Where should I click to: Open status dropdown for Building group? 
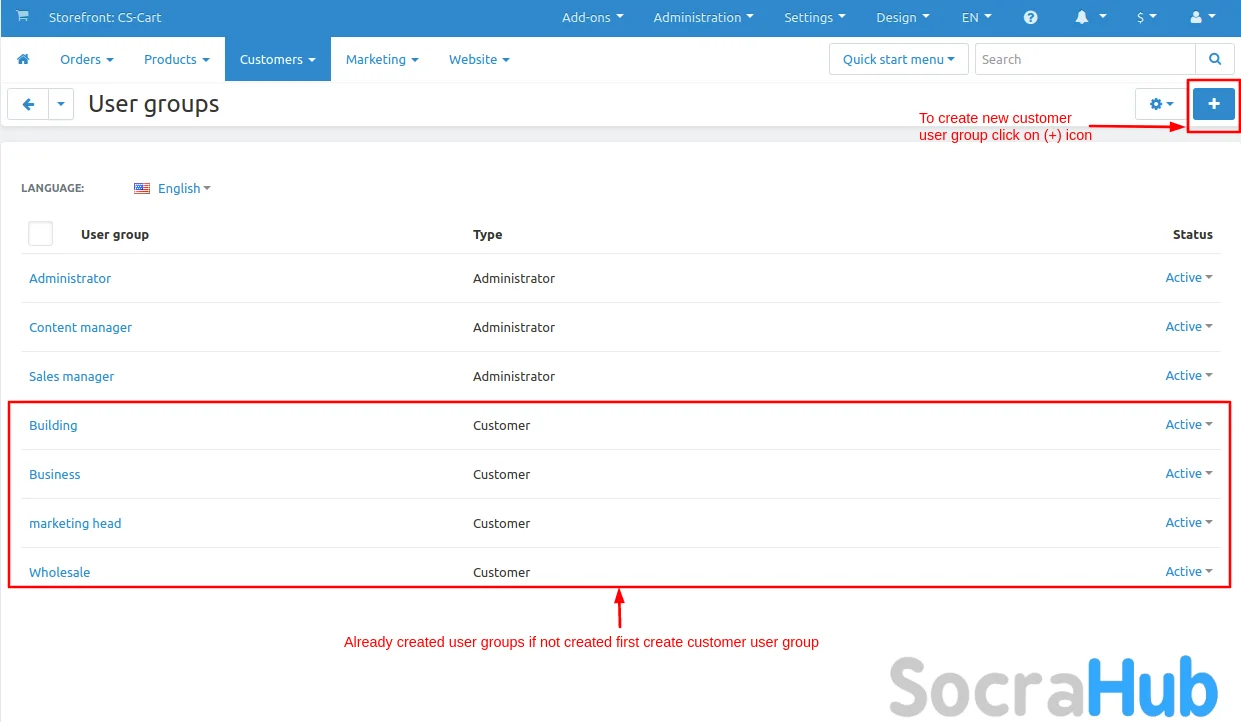point(1188,425)
